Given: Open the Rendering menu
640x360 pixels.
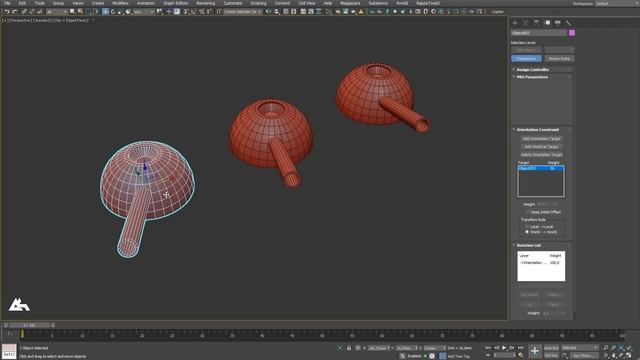Looking at the screenshot, I should (x=206, y=3).
